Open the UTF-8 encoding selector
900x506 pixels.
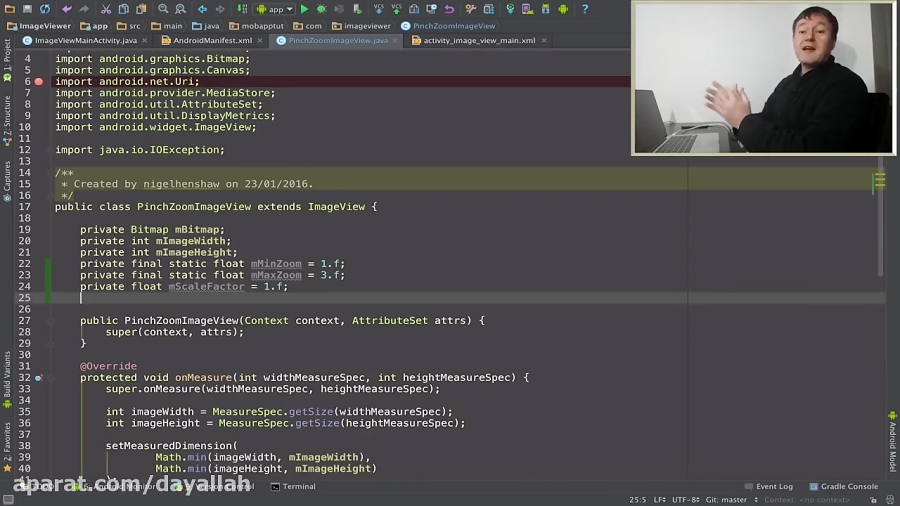(x=684, y=499)
